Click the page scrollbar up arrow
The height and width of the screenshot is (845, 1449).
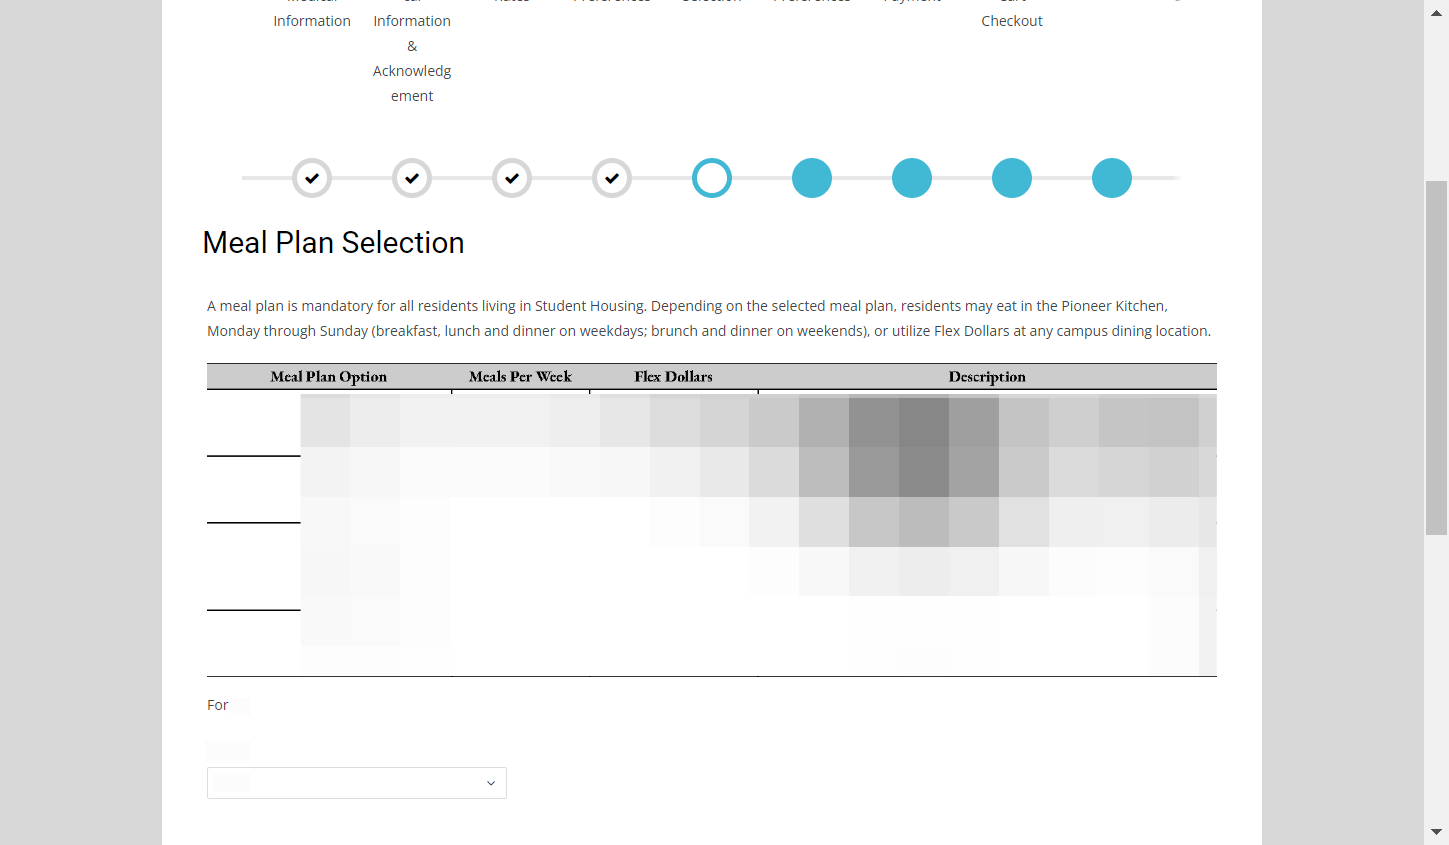pyautogui.click(x=1436, y=13)
